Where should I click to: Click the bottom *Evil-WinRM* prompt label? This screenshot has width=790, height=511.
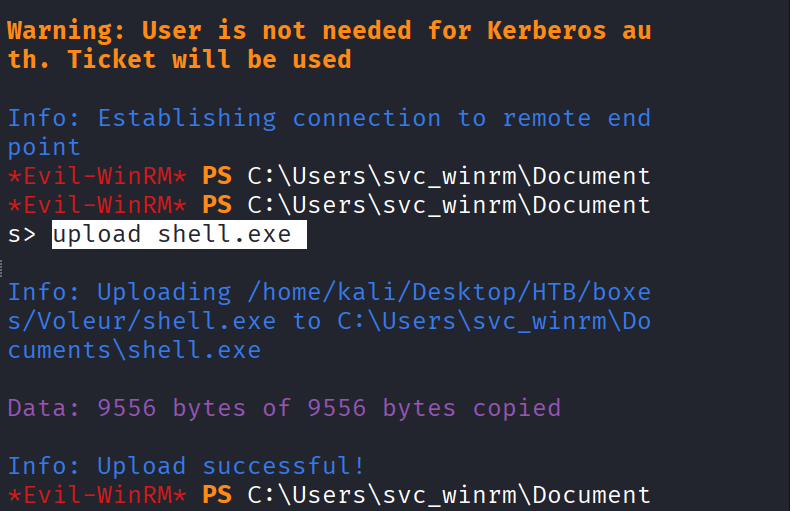[96, 495]
